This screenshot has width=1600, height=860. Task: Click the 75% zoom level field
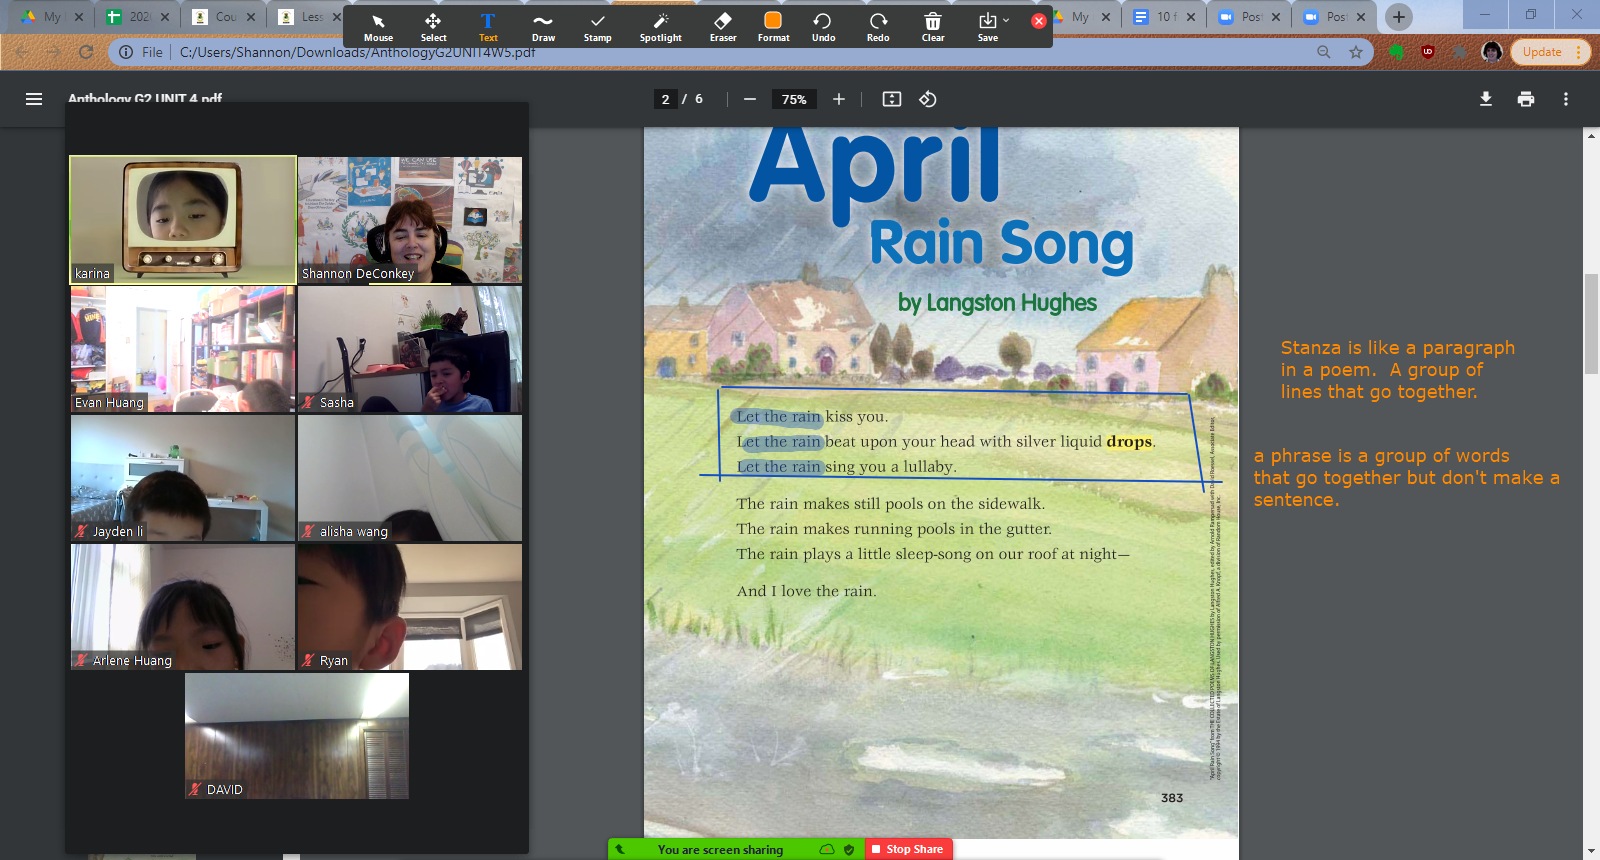pos(794,99)
